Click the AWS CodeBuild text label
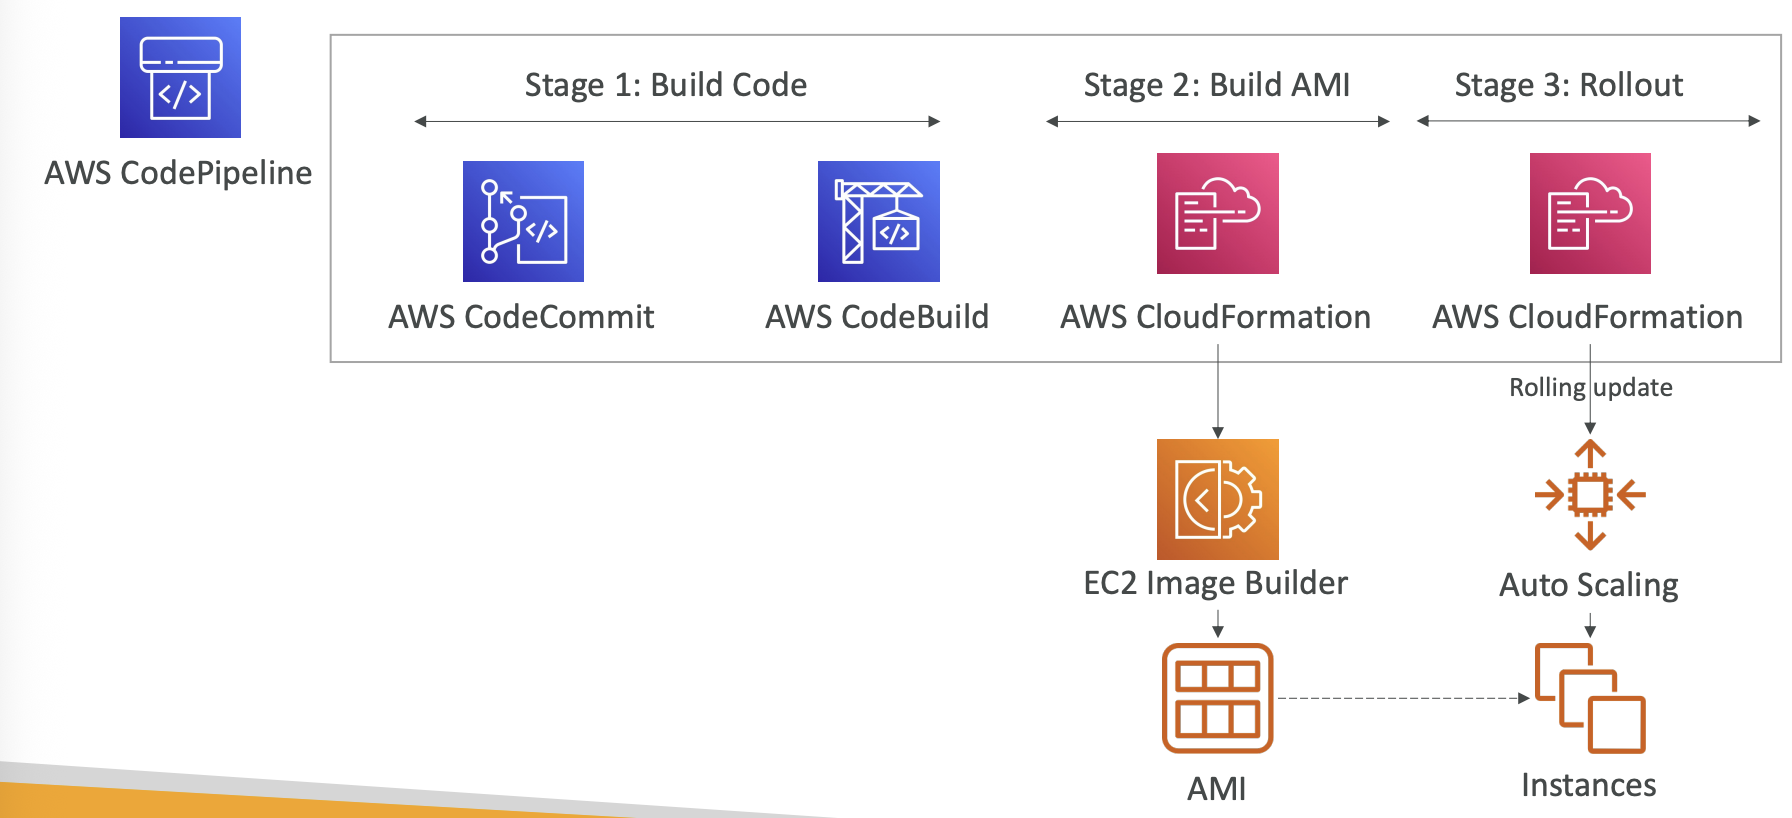Screen dimensions: 1792x818 (x=877, y=317)
